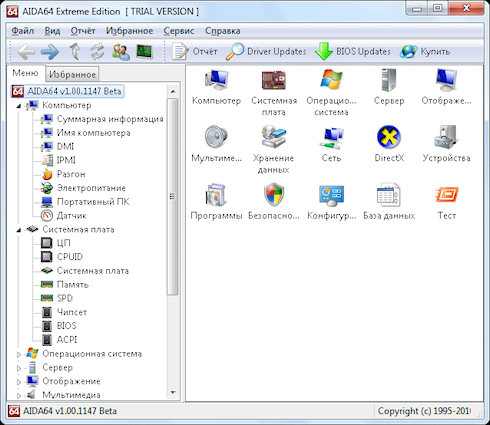Select Чипсет tree item
The image size is (490, 425).
pos(64,312)
